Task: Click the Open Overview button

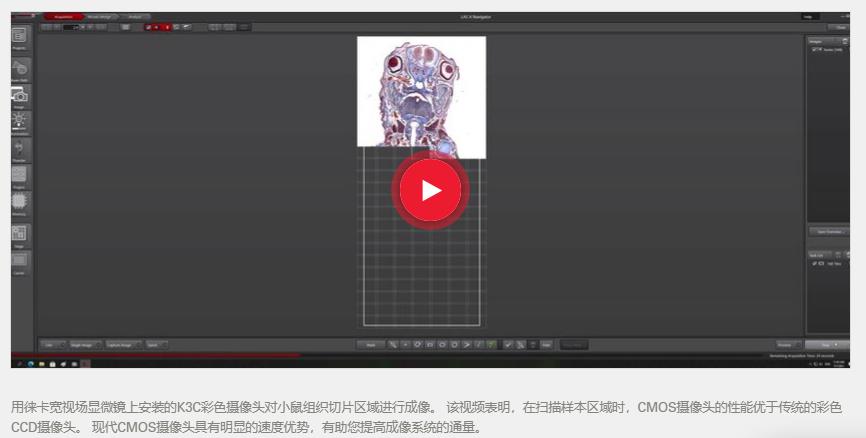Action: click(x=827, y=231)
